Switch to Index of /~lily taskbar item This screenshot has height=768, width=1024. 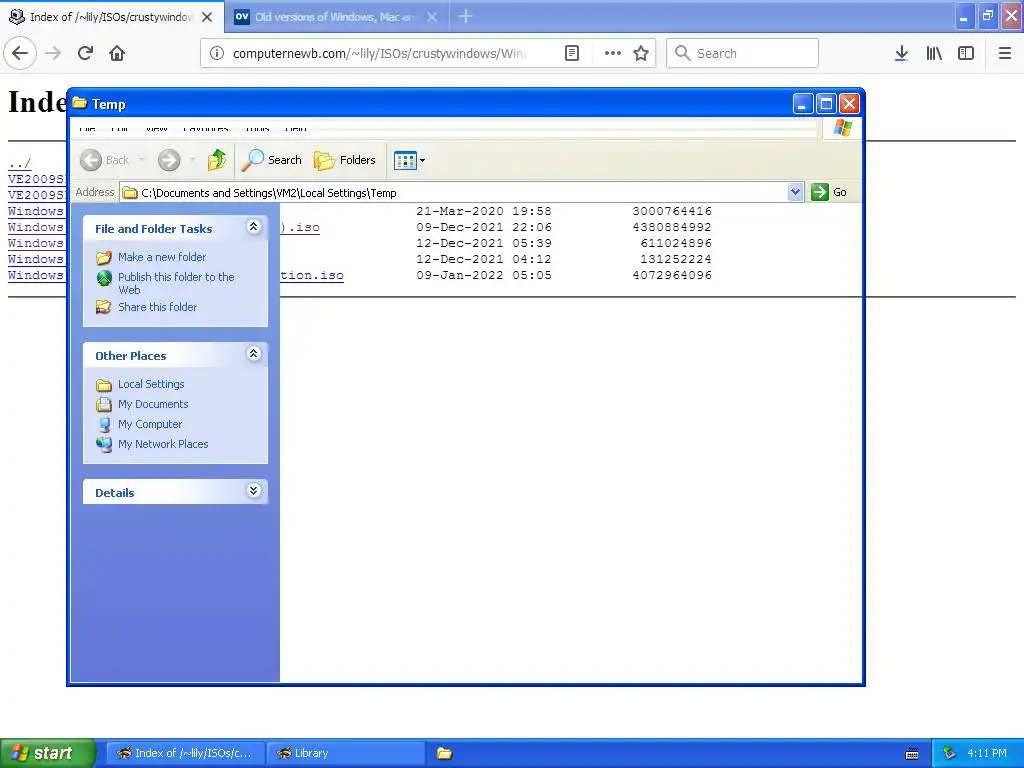(185, 753)
